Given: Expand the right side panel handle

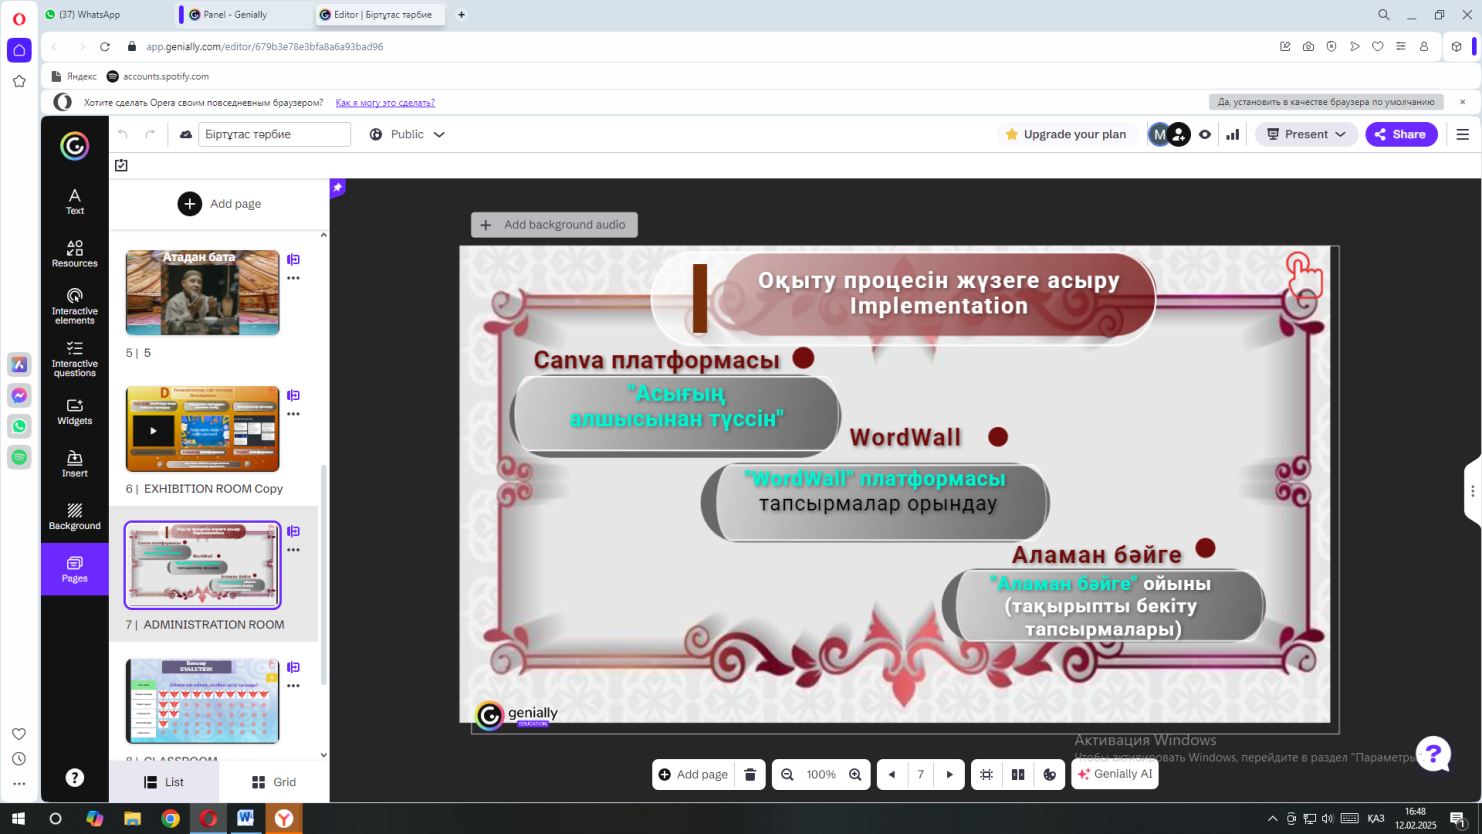Looking at the screenshot, I should 1472,491.
